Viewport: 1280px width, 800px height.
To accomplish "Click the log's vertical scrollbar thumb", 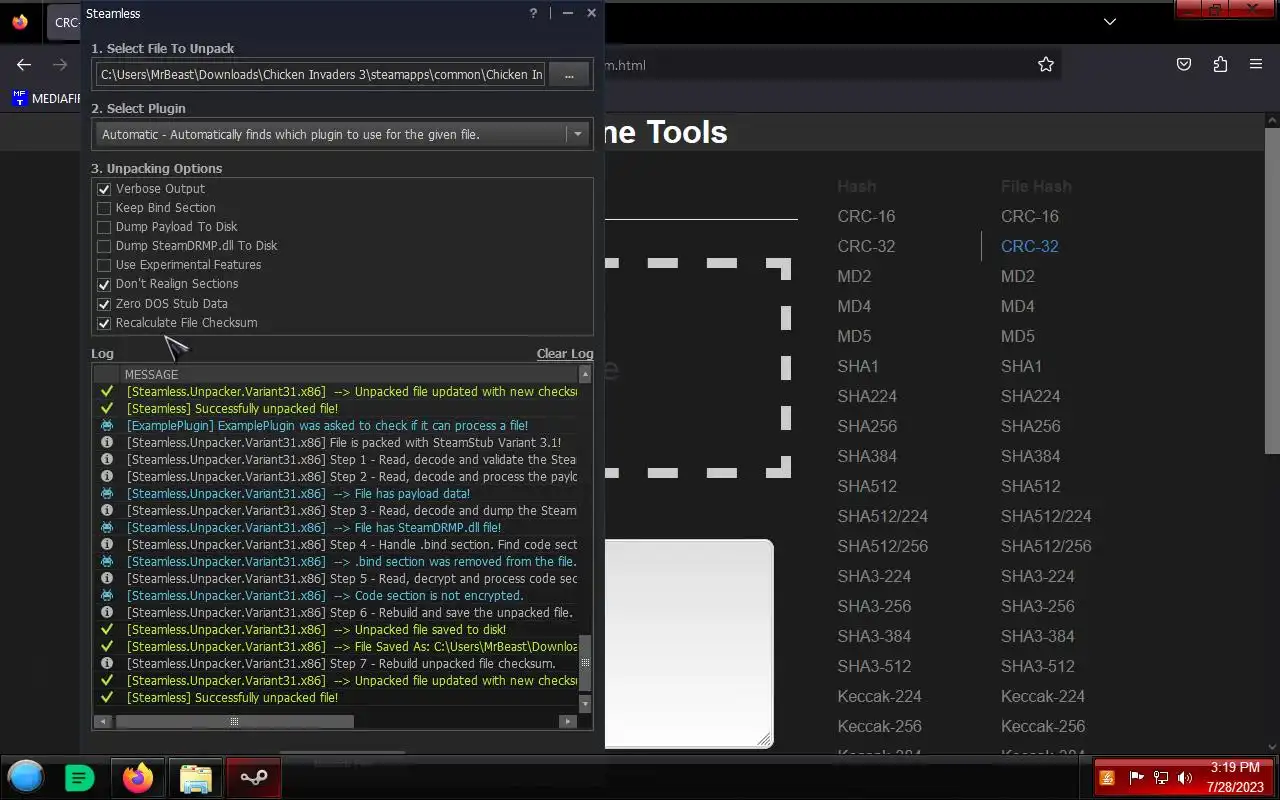I will pos(585,662).
